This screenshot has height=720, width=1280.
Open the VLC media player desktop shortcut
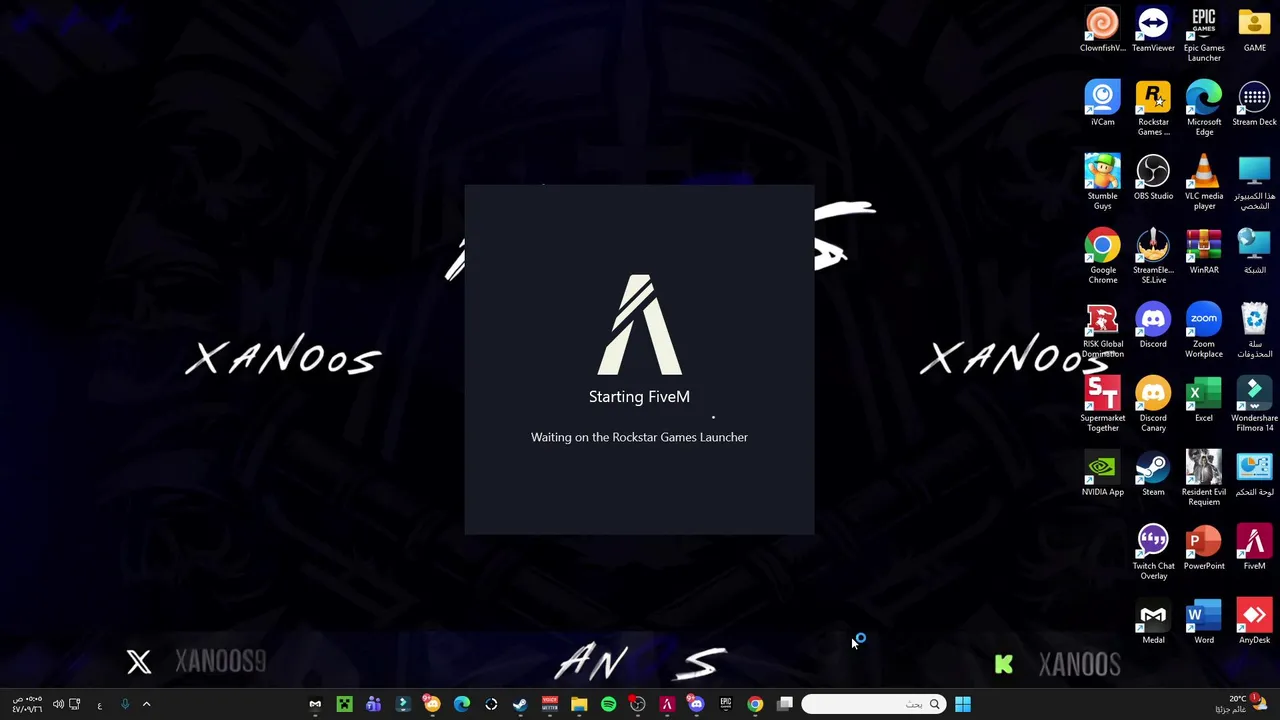[x=1204, y=183]
